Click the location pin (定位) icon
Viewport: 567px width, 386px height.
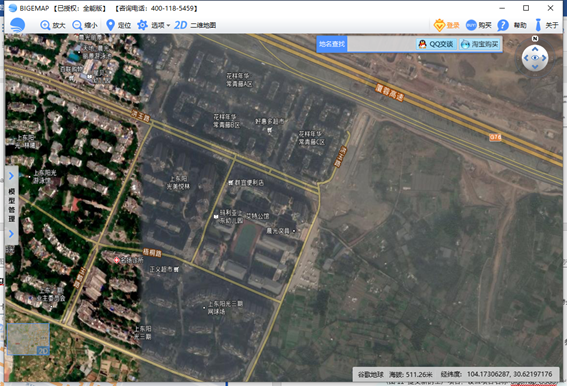110,25
